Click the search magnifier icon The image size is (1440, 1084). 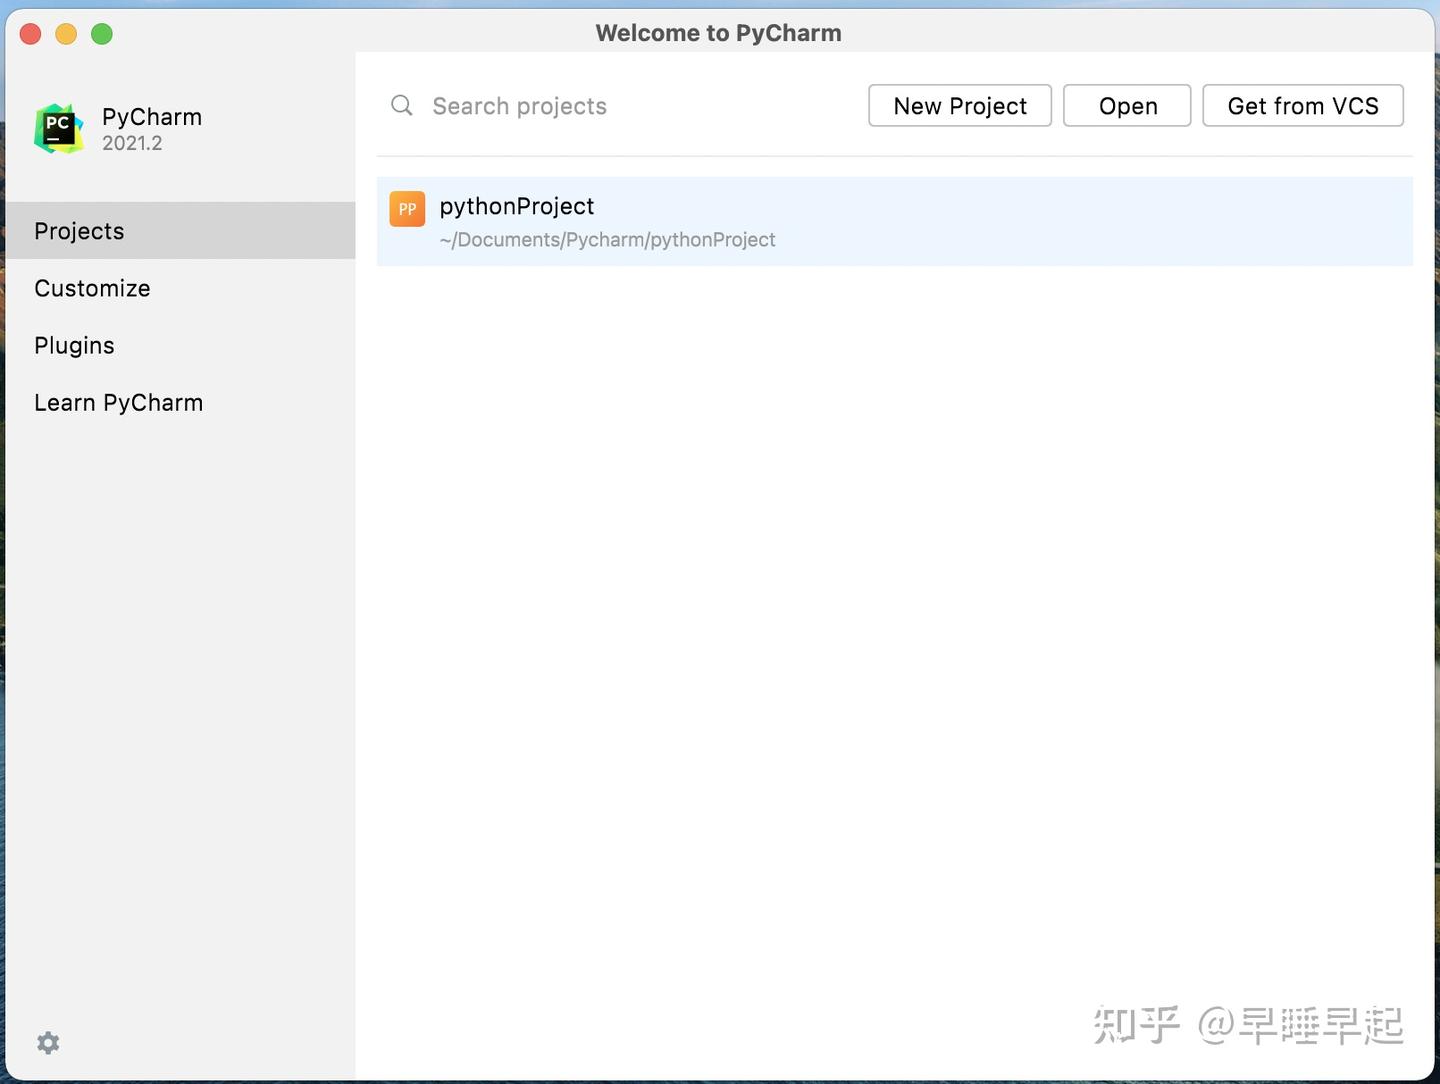coord(402,105)
